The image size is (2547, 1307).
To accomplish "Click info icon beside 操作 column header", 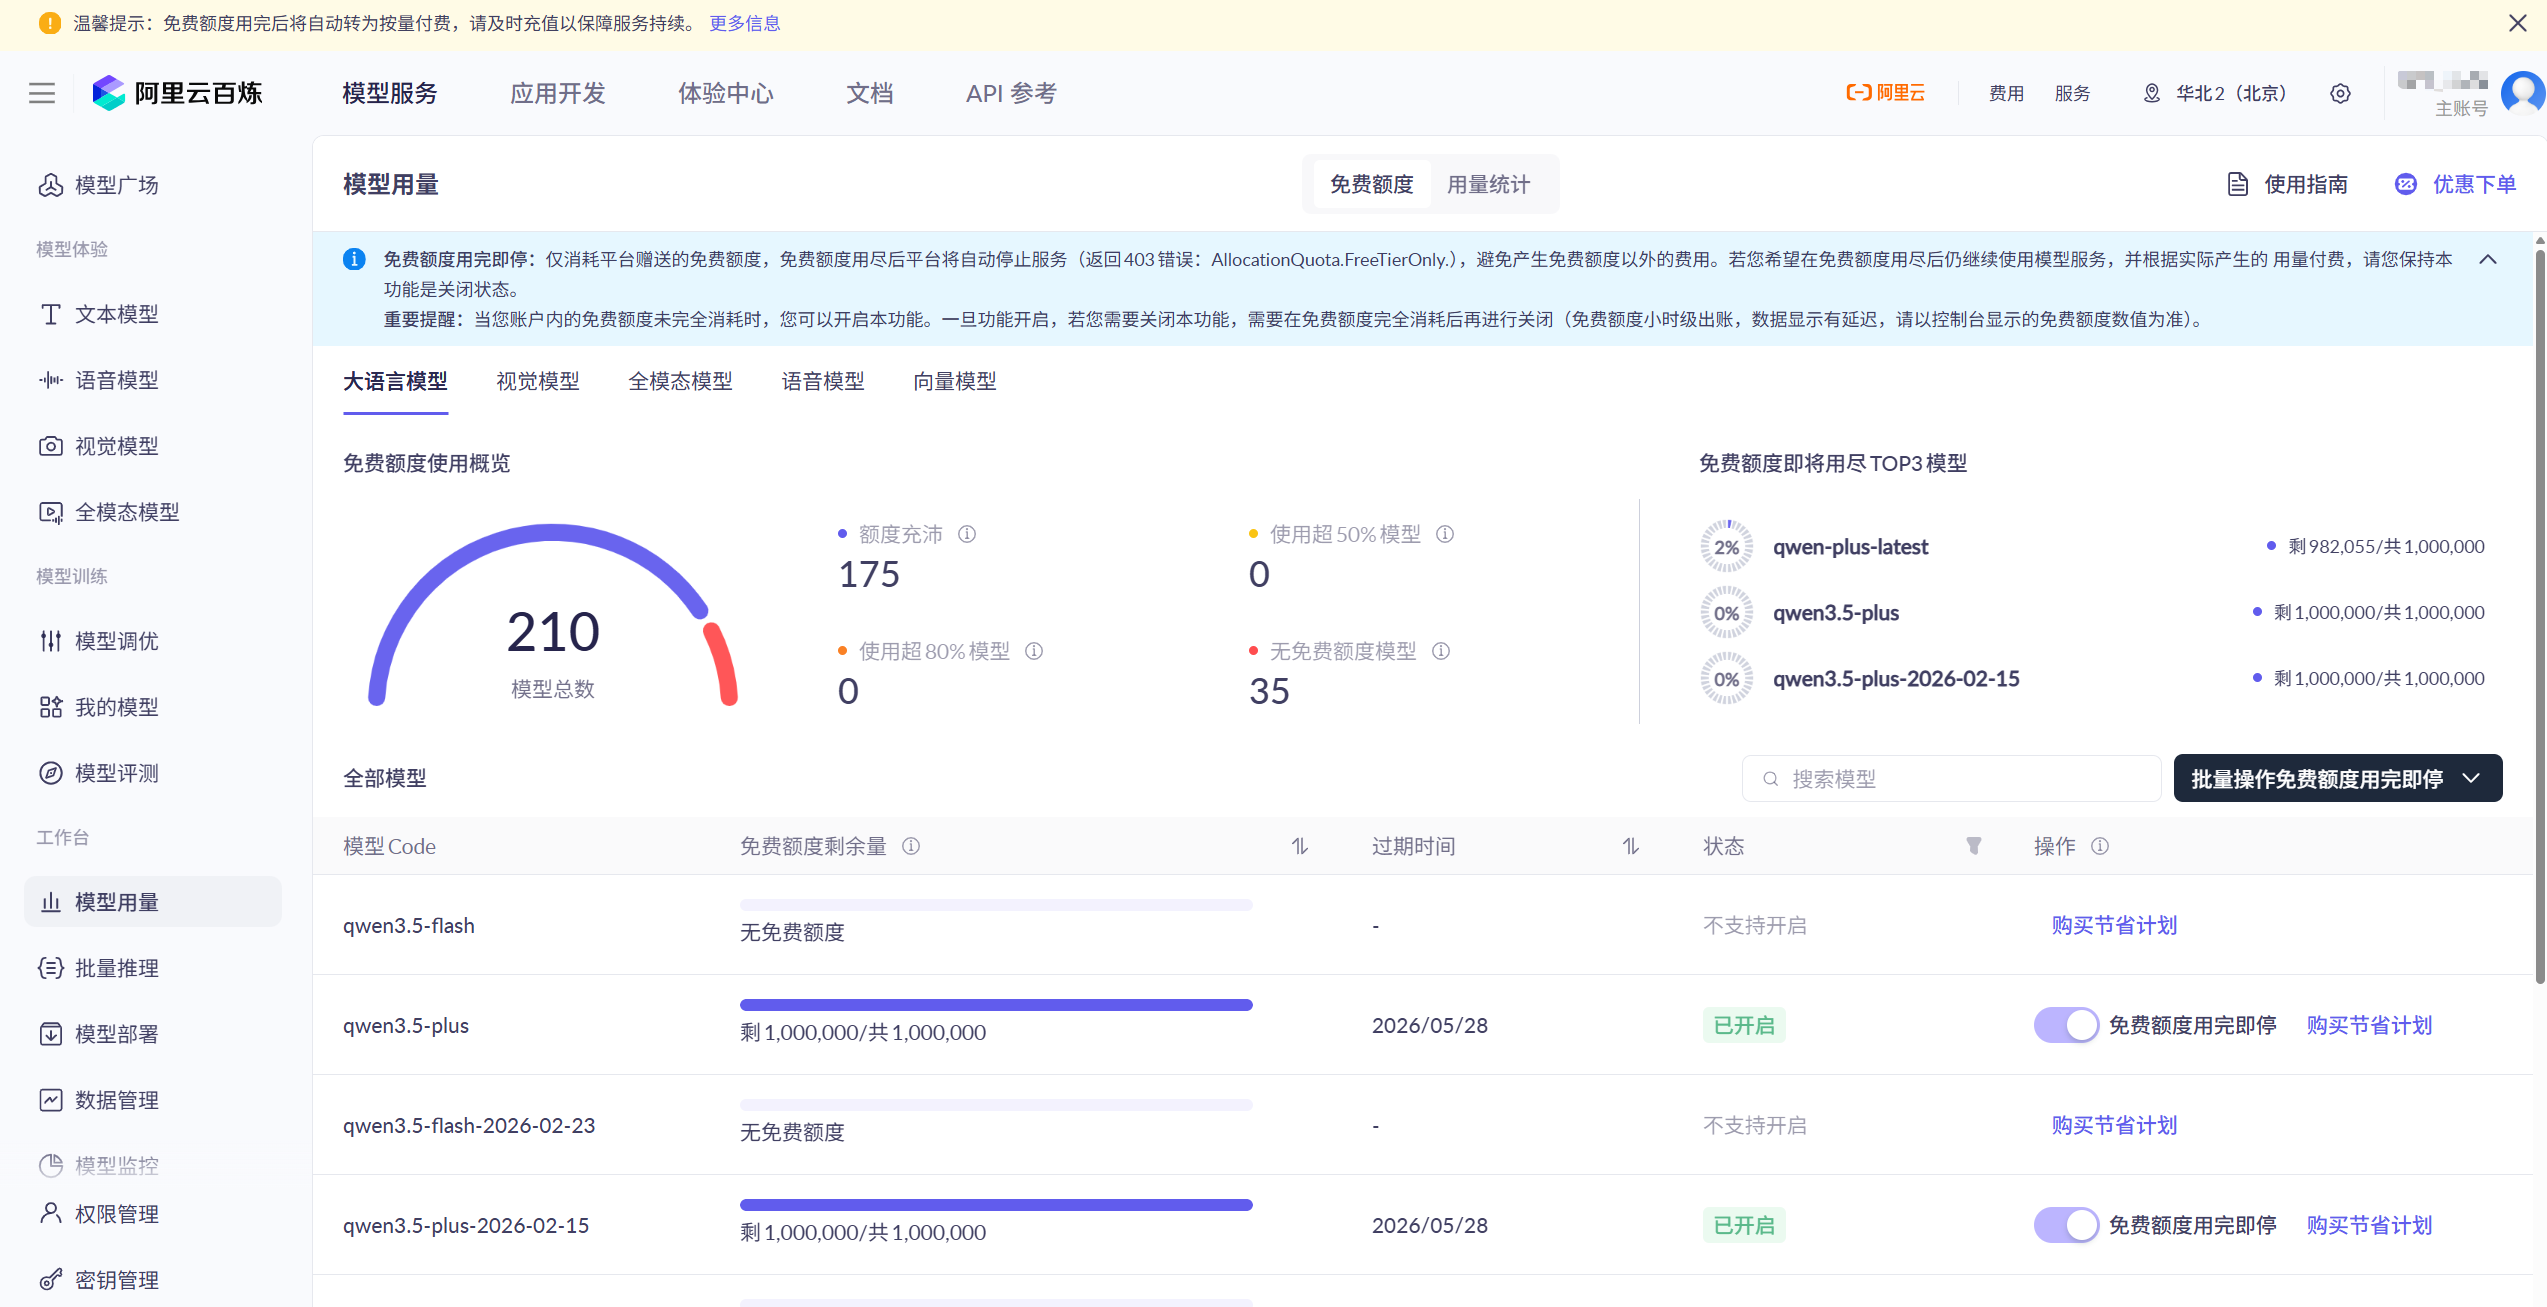I will coord(2100,846).
